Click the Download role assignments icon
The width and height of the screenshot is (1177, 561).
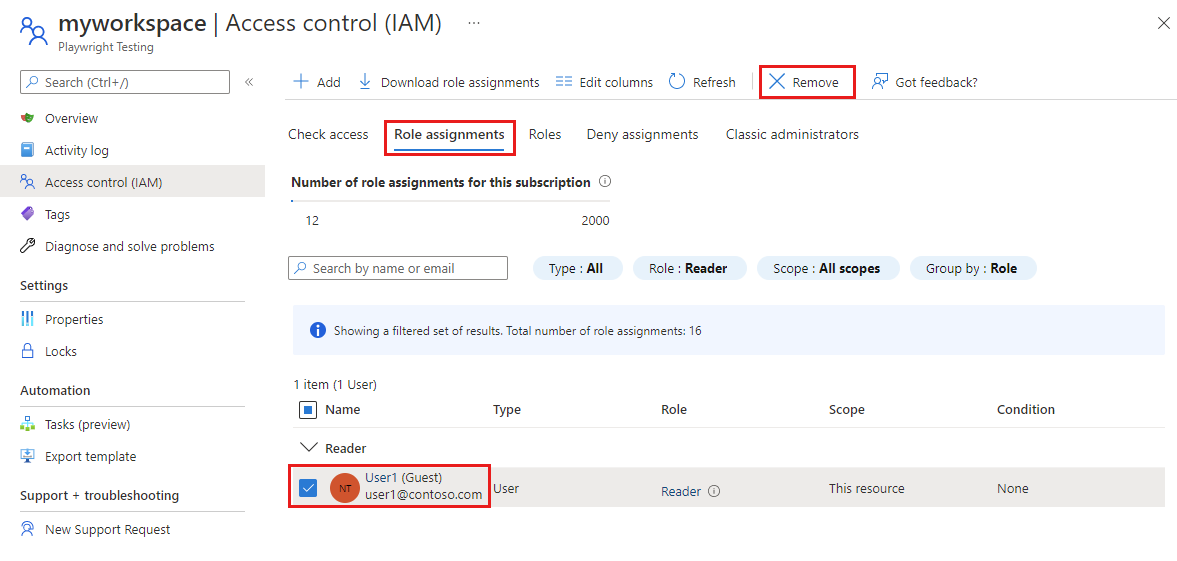[x=365, y=82]
